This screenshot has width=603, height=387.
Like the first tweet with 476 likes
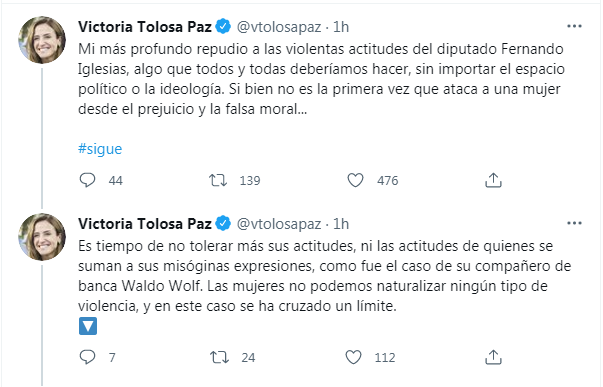[x=355, y=180]
